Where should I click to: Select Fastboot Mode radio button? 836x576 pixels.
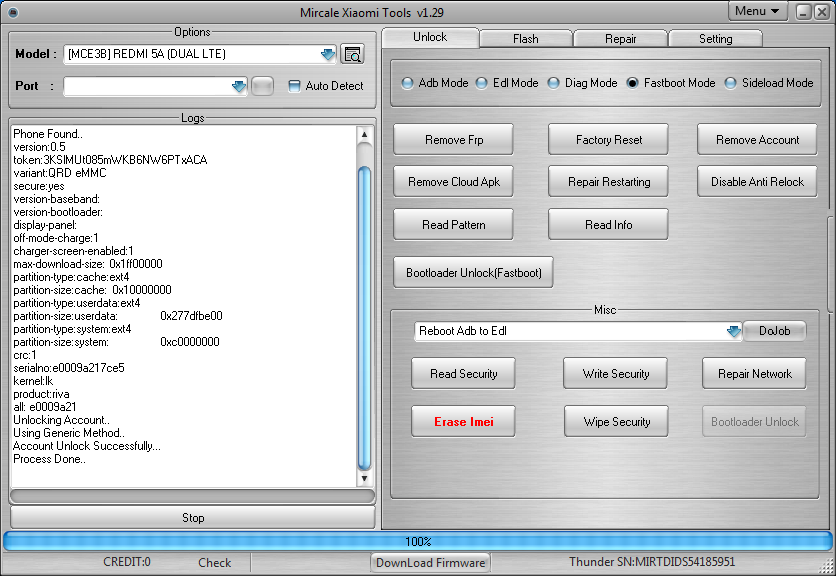pyautogui.click(x=632, y=83)
